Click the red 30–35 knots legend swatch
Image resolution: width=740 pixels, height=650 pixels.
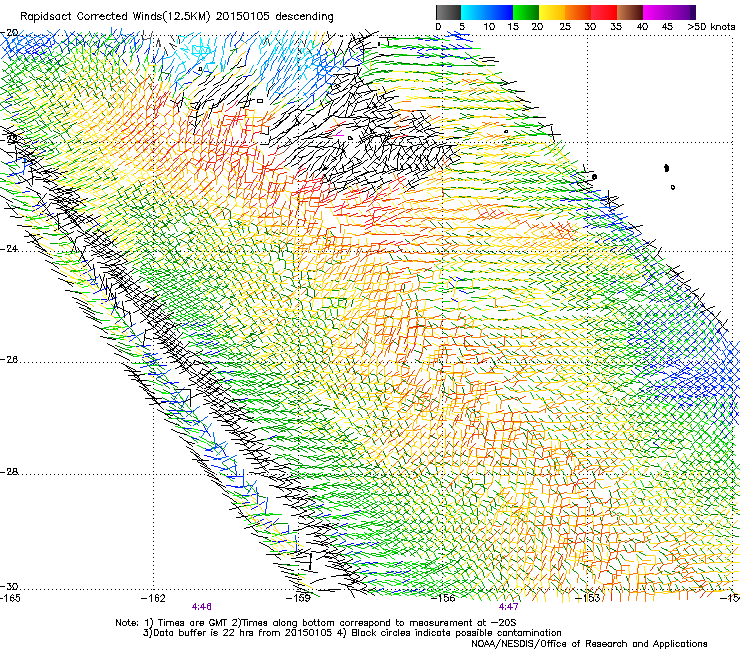[604, 12]
